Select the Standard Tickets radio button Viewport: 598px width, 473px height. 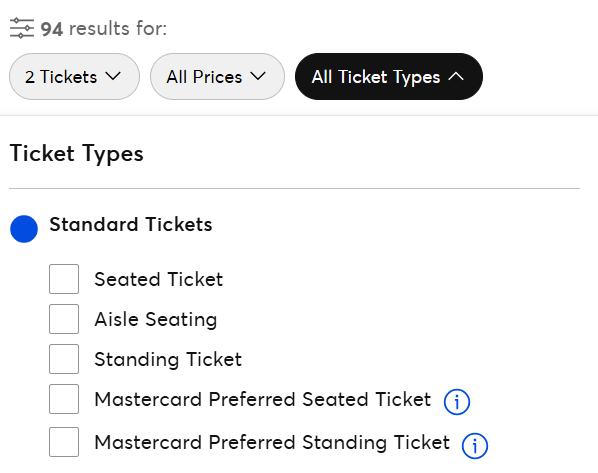click(24, 229)
